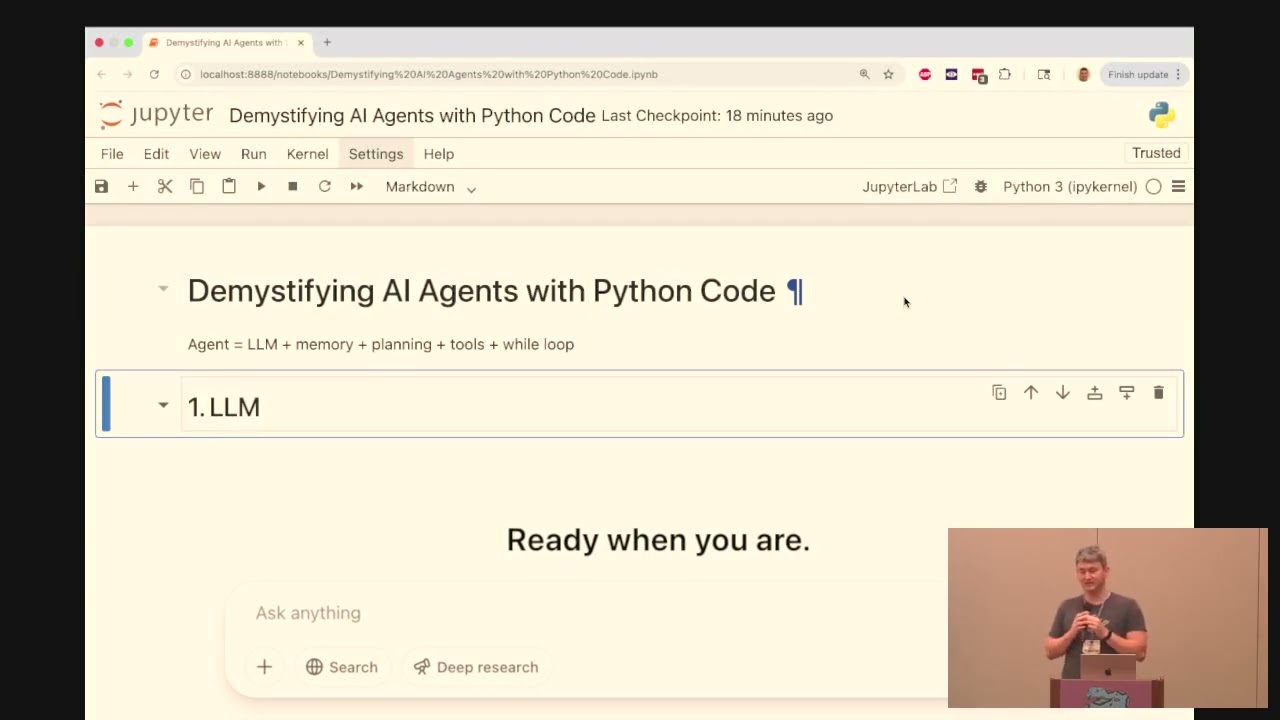Bookmark this page with star icon

point(888,74)
